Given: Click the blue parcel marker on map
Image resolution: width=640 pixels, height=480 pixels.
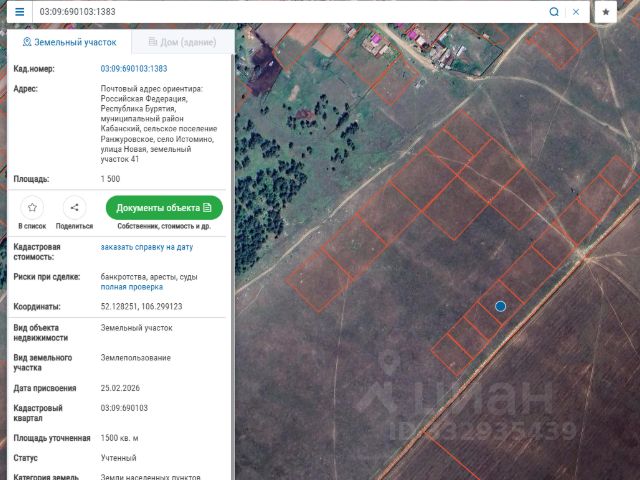Looking at the screenshot, I should tap(500, 306).
